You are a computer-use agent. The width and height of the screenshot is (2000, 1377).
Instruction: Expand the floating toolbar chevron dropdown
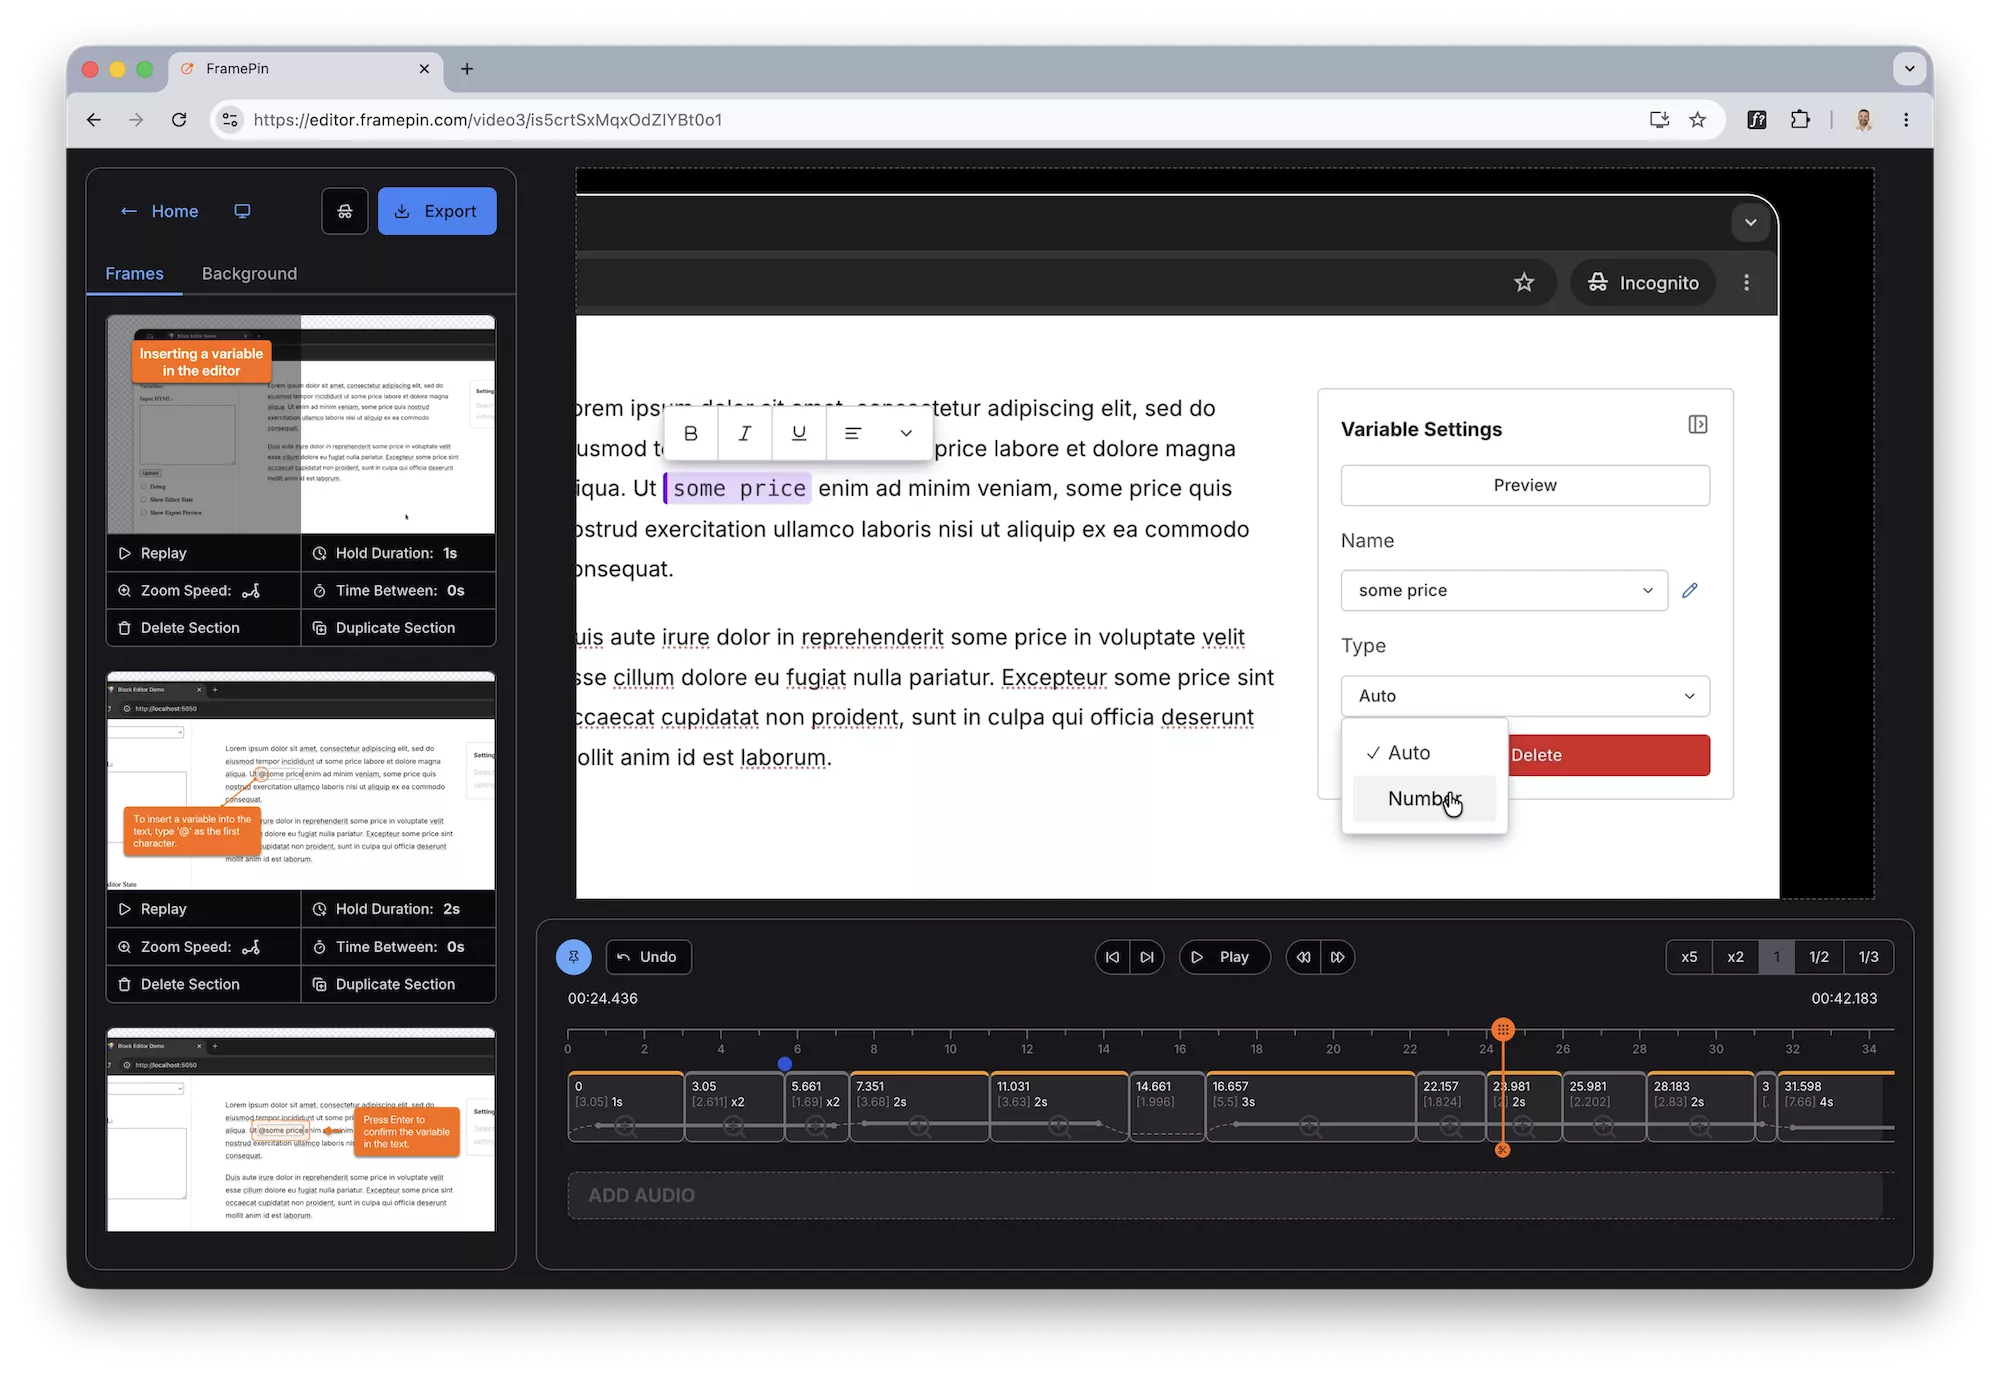[x=906, y=433]
